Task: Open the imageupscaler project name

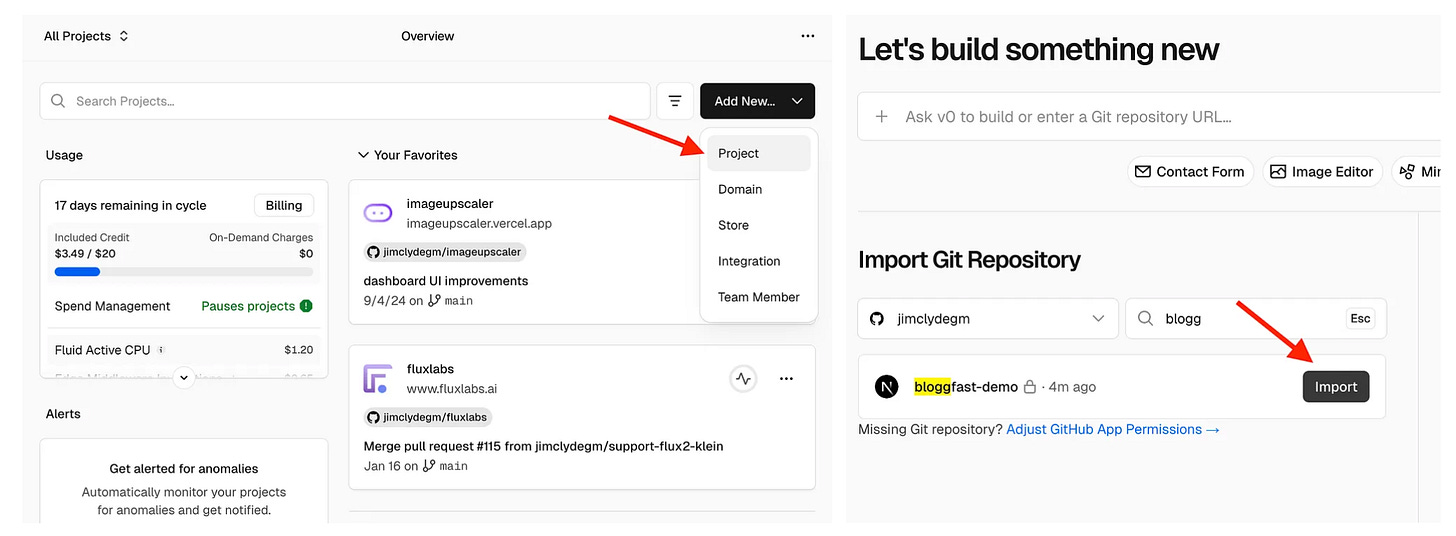Action: (x=450, y=204)
